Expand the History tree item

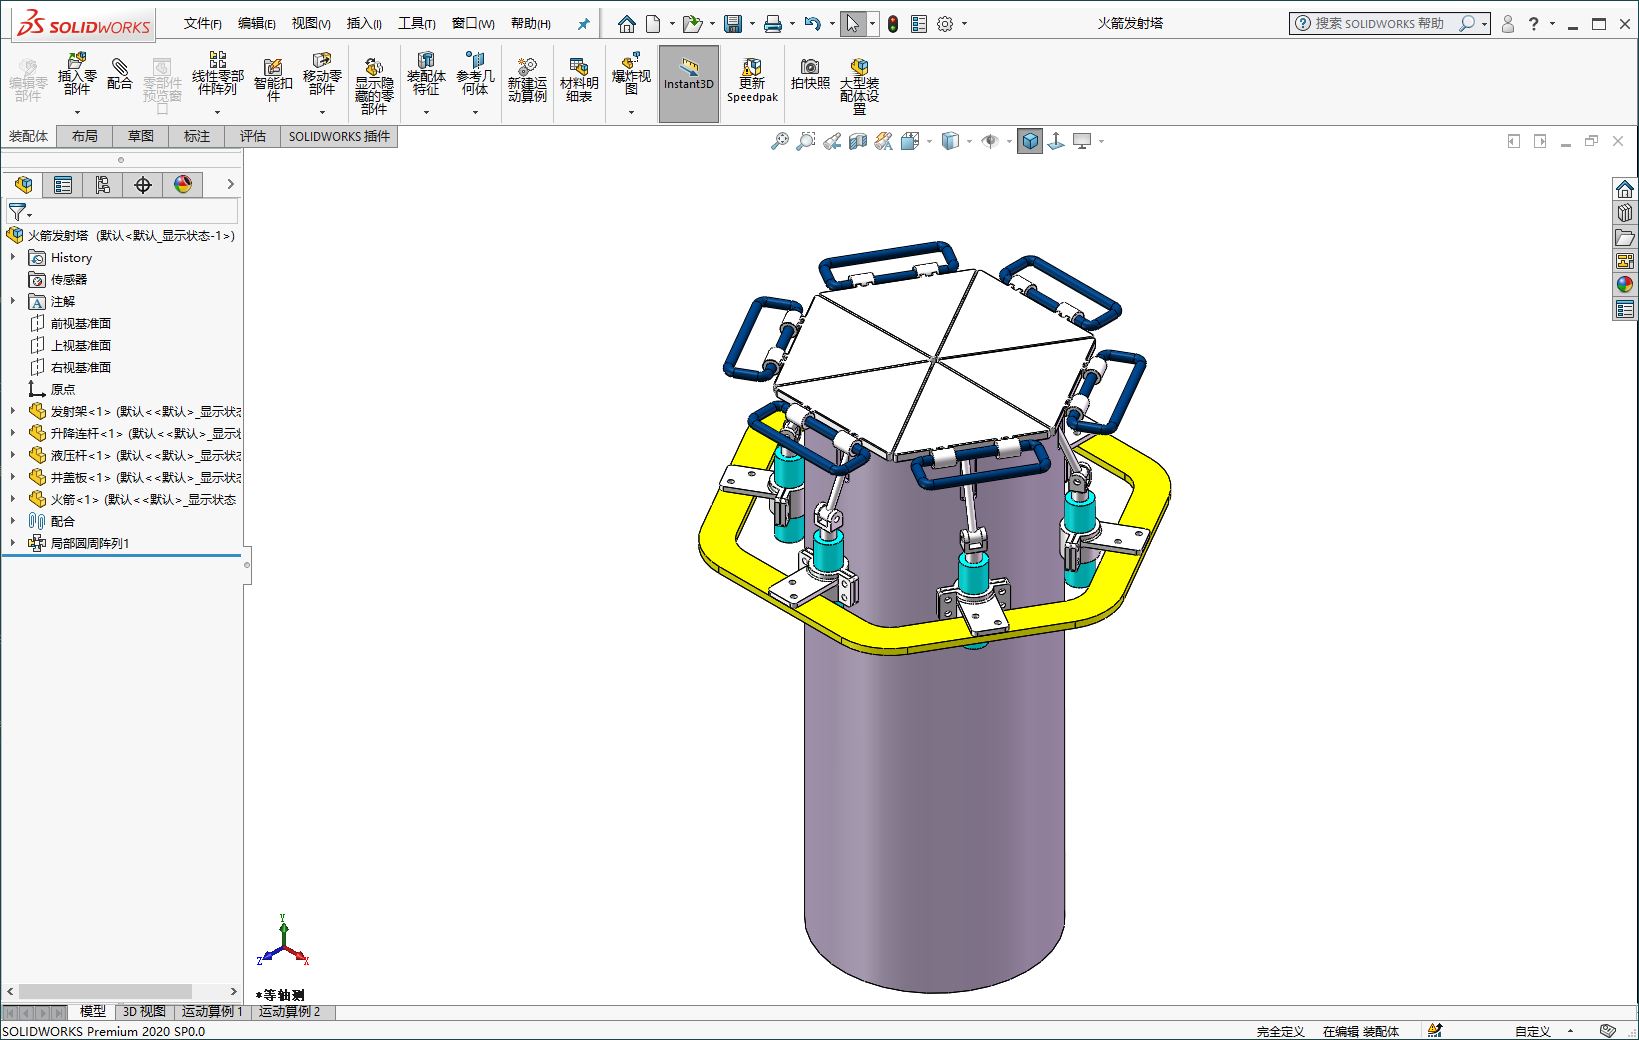click(x=13, y=257)
